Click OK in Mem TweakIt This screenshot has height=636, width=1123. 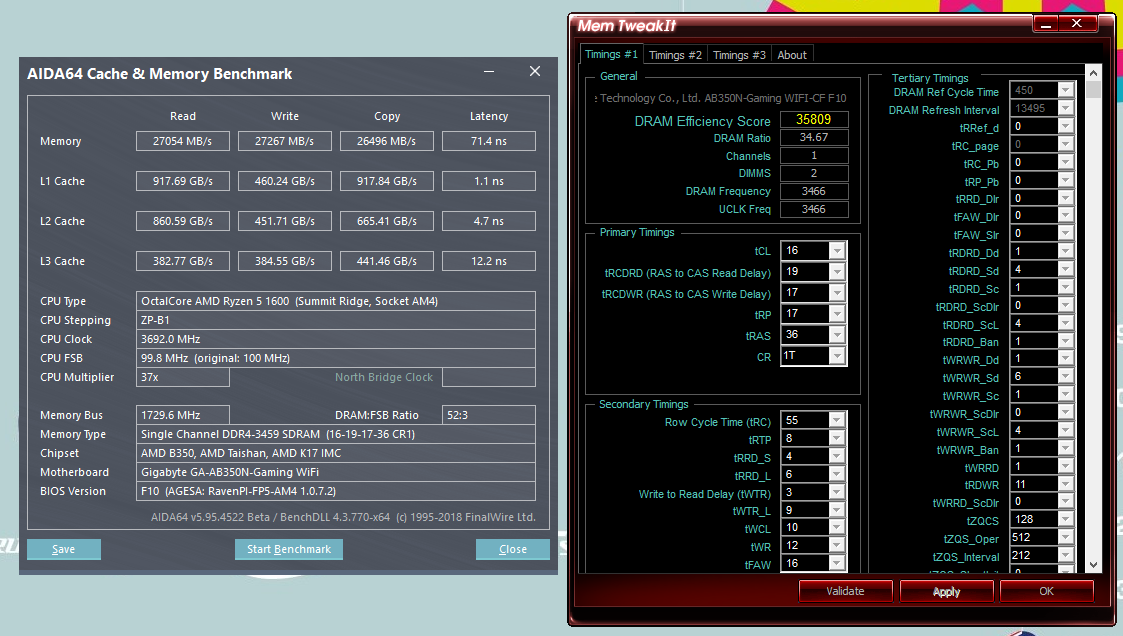coord(1046,591)
